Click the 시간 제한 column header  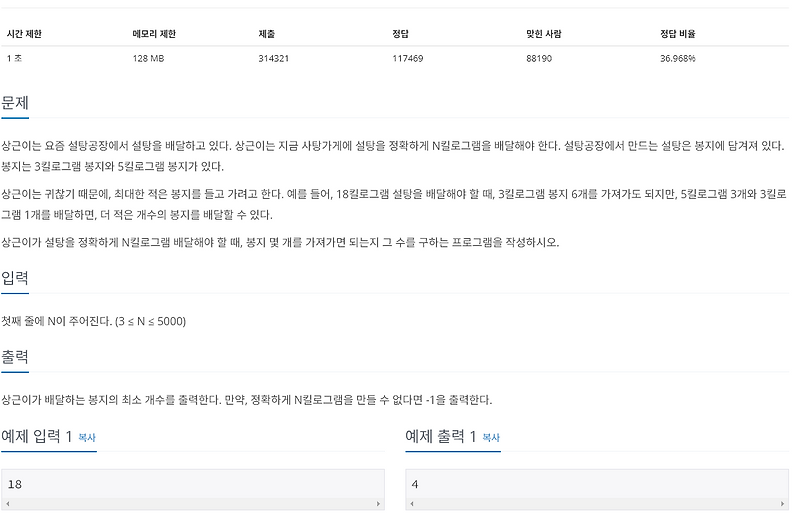click(x=24, y=34)
